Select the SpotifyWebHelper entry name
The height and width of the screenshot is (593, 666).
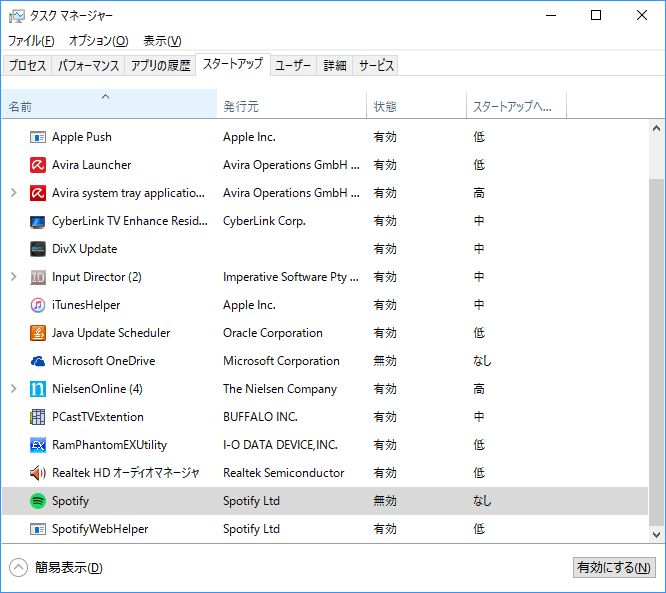100,529
